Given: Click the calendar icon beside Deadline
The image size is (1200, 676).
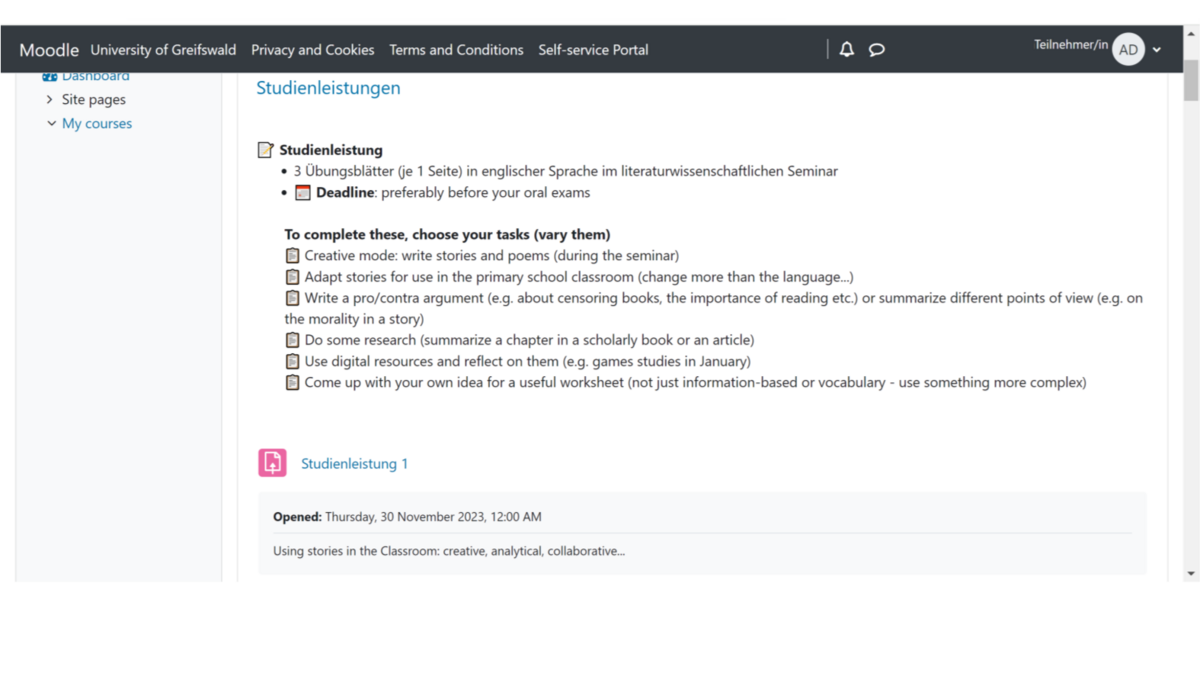Looking at the screenshot, I should 303,192.
